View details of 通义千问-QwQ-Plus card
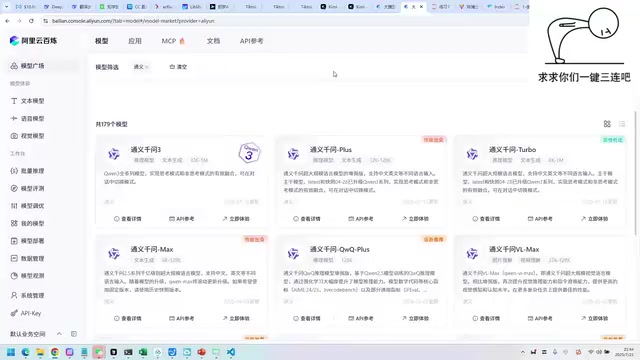 tap(307, 318)
